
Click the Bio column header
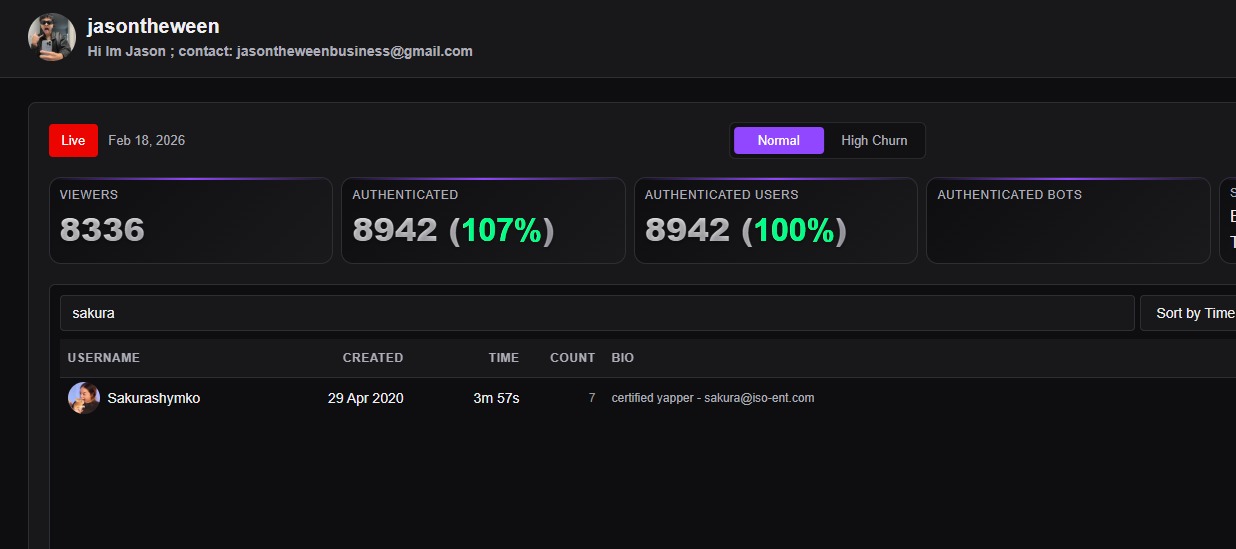coord(623,358)
